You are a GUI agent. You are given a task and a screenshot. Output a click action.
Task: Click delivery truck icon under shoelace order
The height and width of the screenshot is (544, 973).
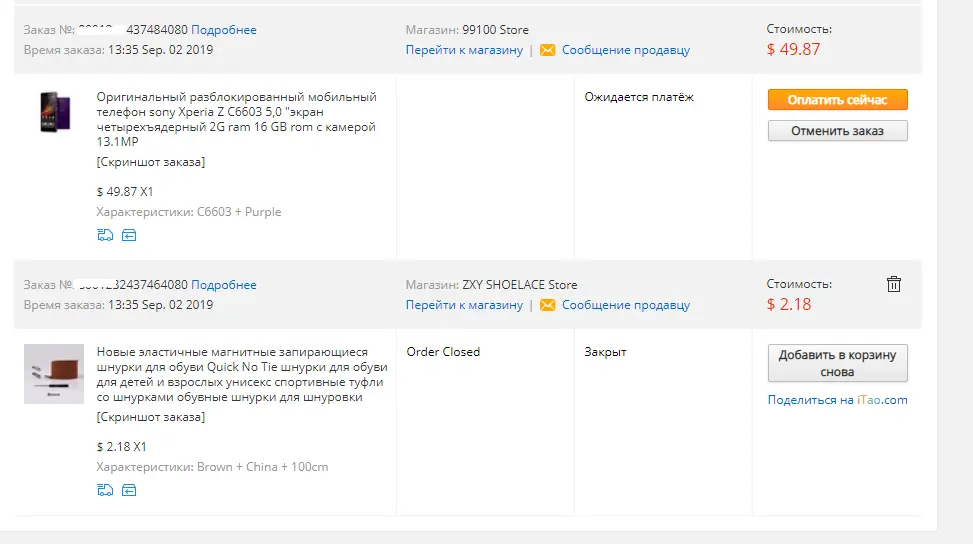tap(105, 490)
